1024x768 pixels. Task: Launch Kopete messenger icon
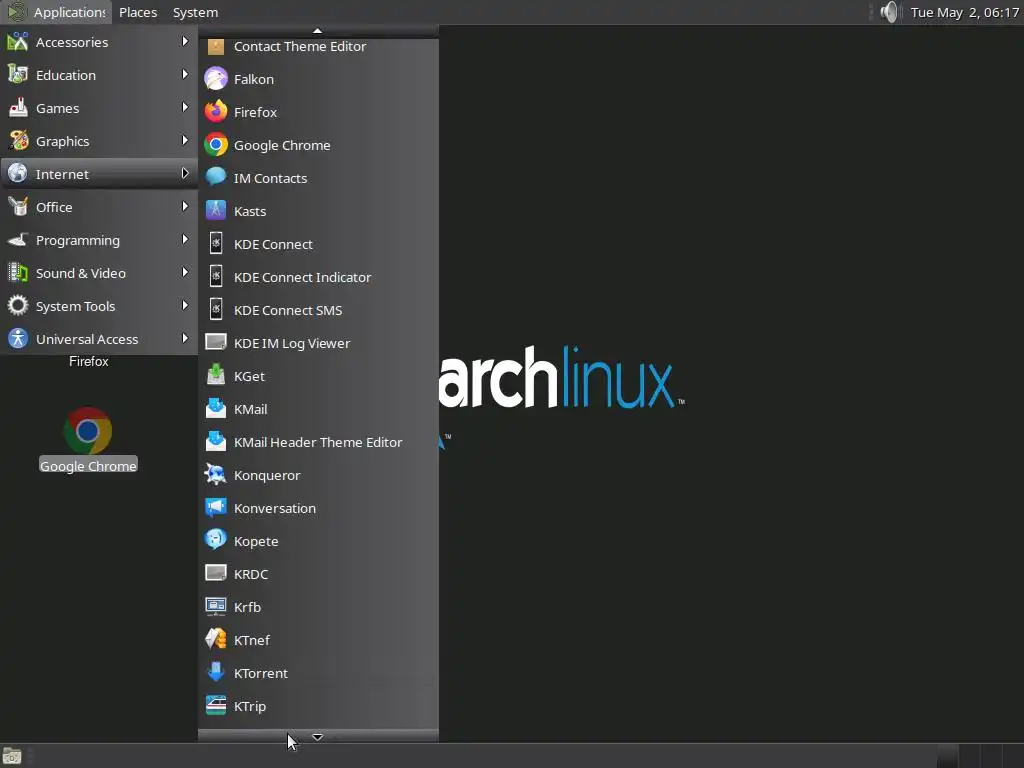[x=216, y=541]
